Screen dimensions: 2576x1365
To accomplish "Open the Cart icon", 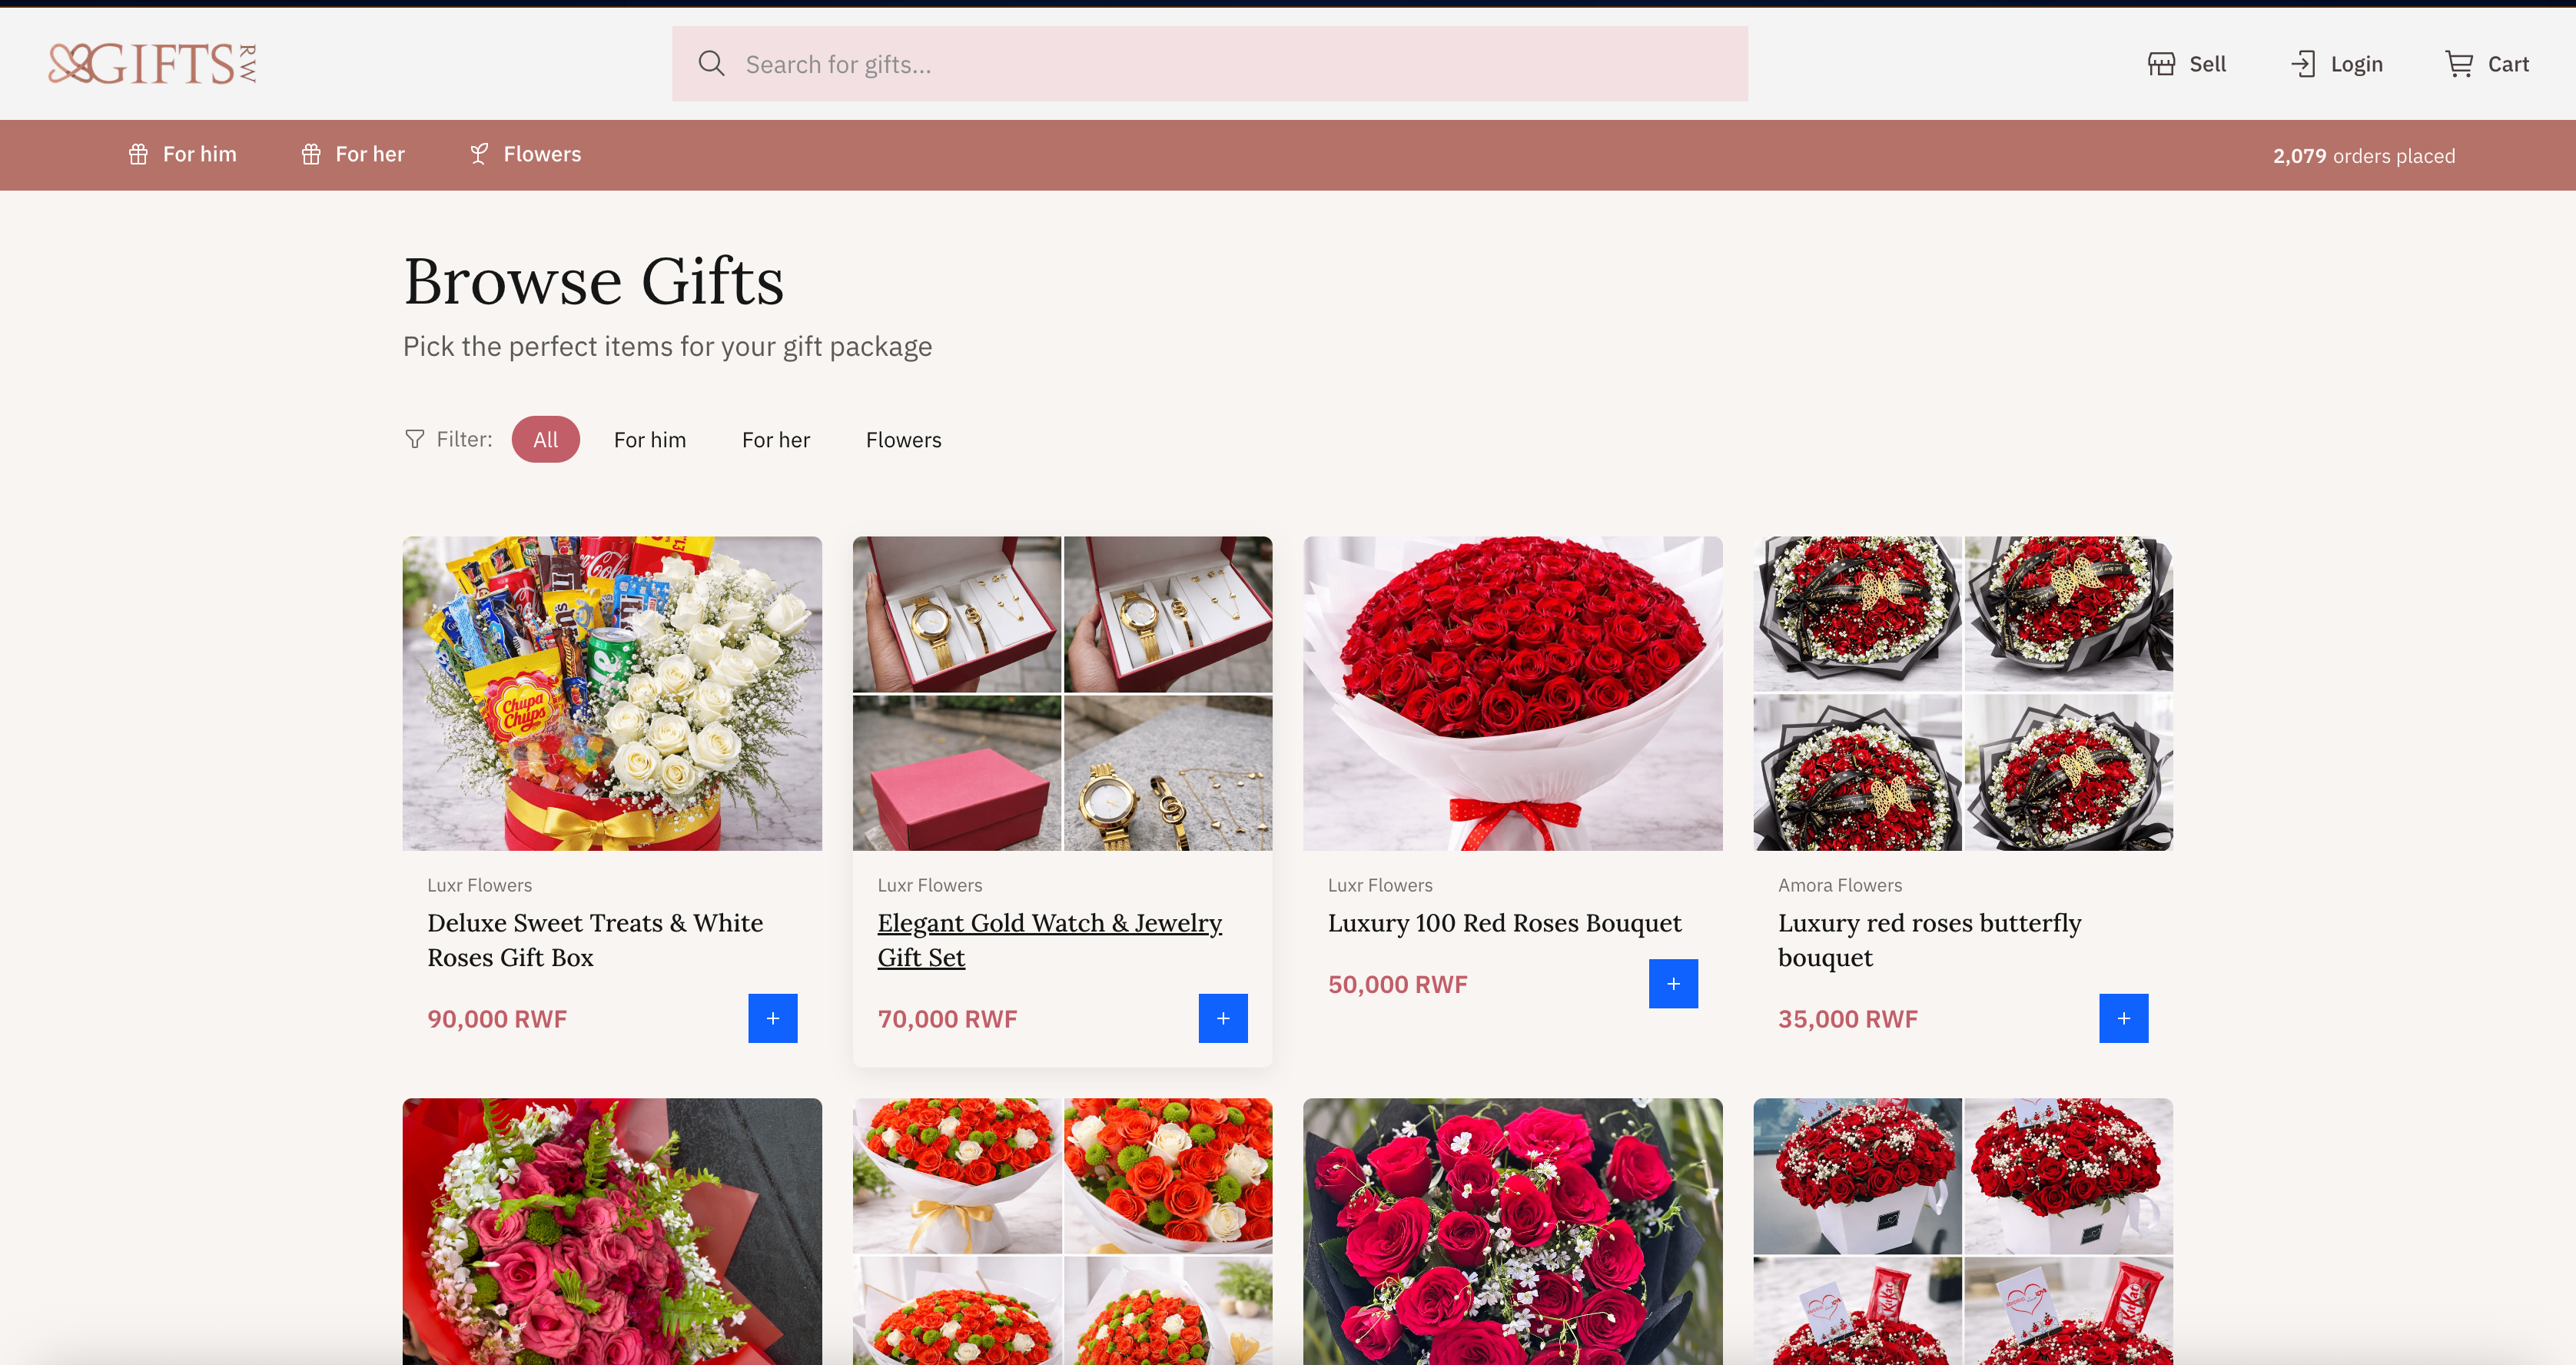I will 2460,63.
